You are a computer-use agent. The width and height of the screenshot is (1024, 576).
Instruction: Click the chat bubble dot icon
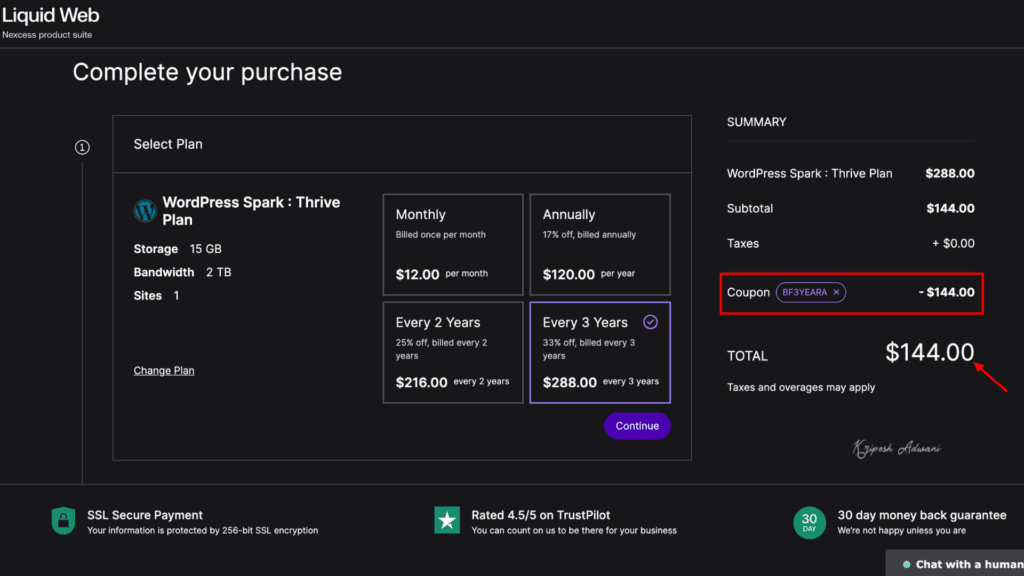click(x=906, y=564)
